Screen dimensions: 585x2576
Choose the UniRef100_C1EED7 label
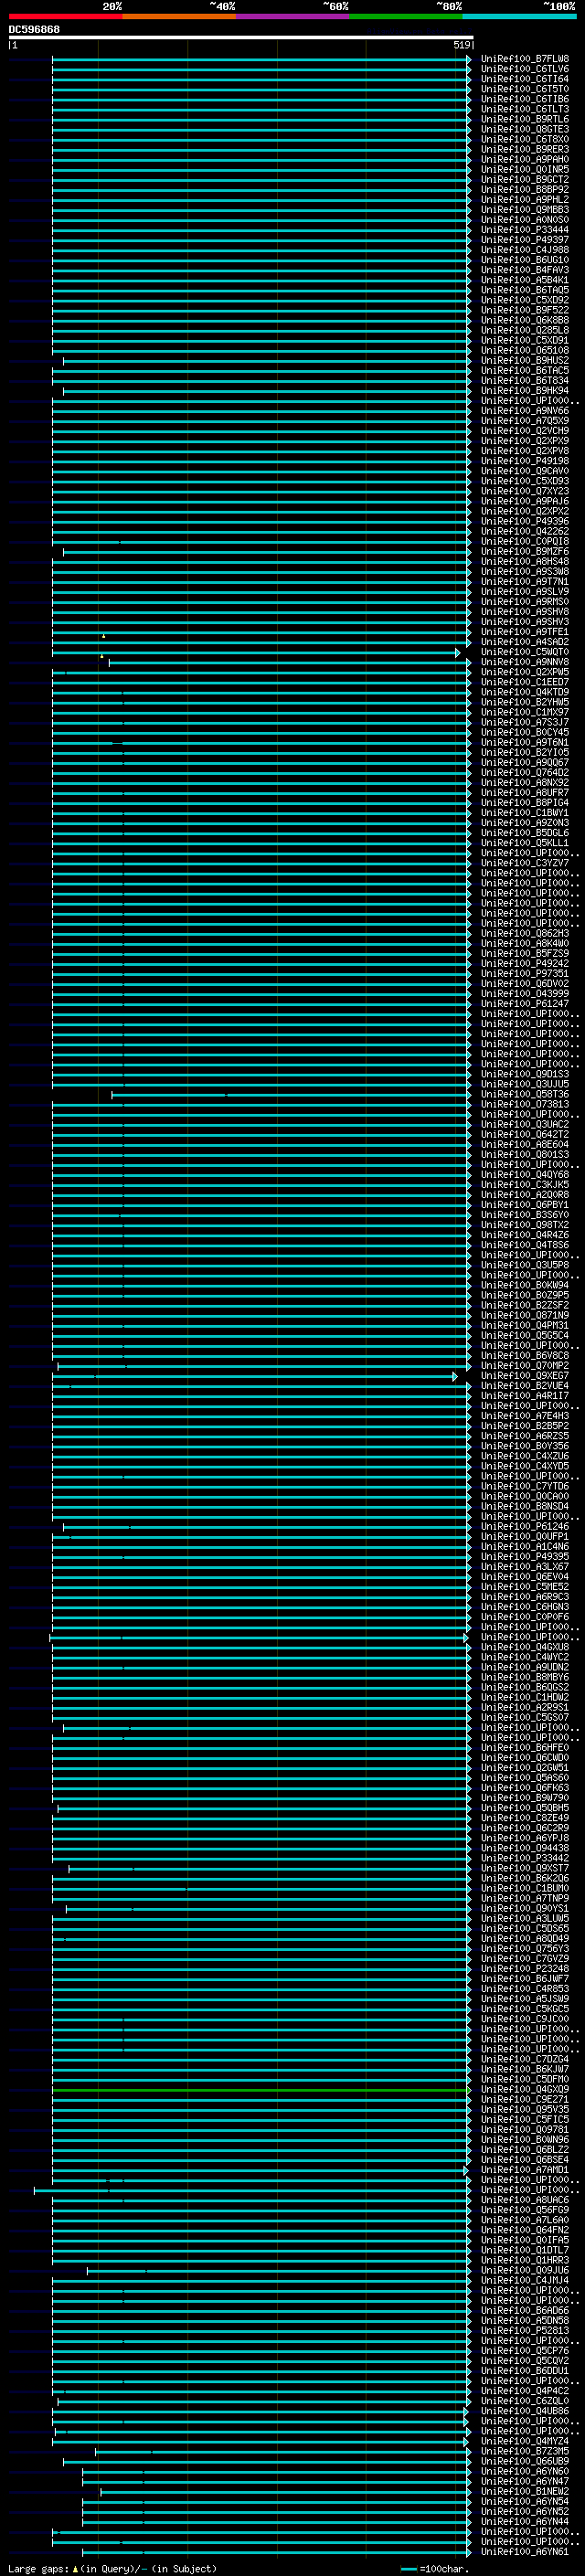click(x=525, y=682)
